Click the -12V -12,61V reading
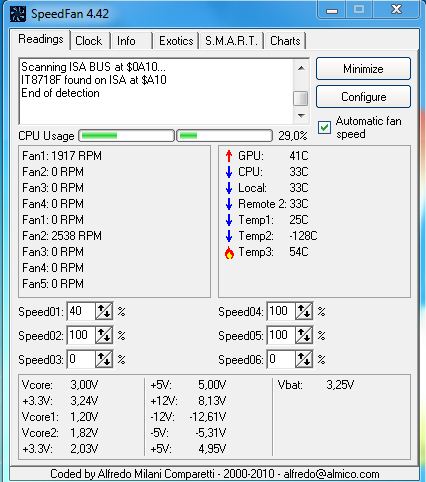Screen dimensions: 426x482 pyautogui.click(x=189, y=417)
